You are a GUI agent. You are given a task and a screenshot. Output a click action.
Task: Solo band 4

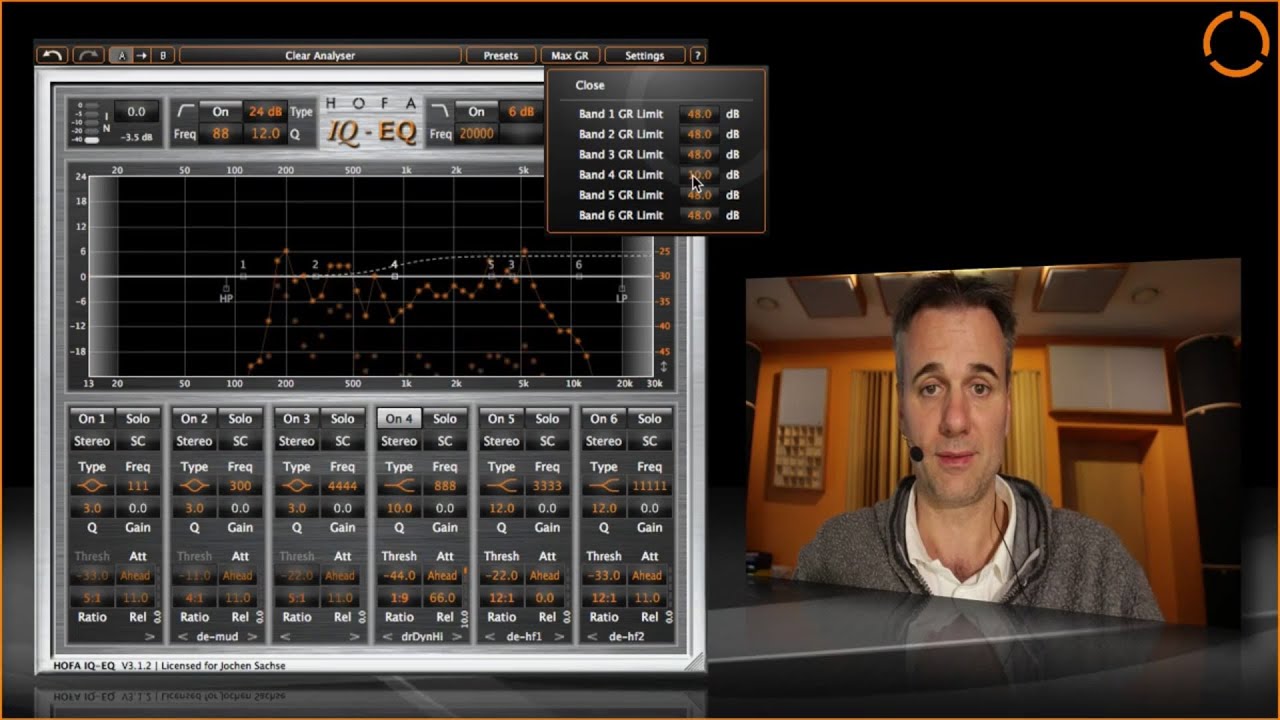[445, 419]
